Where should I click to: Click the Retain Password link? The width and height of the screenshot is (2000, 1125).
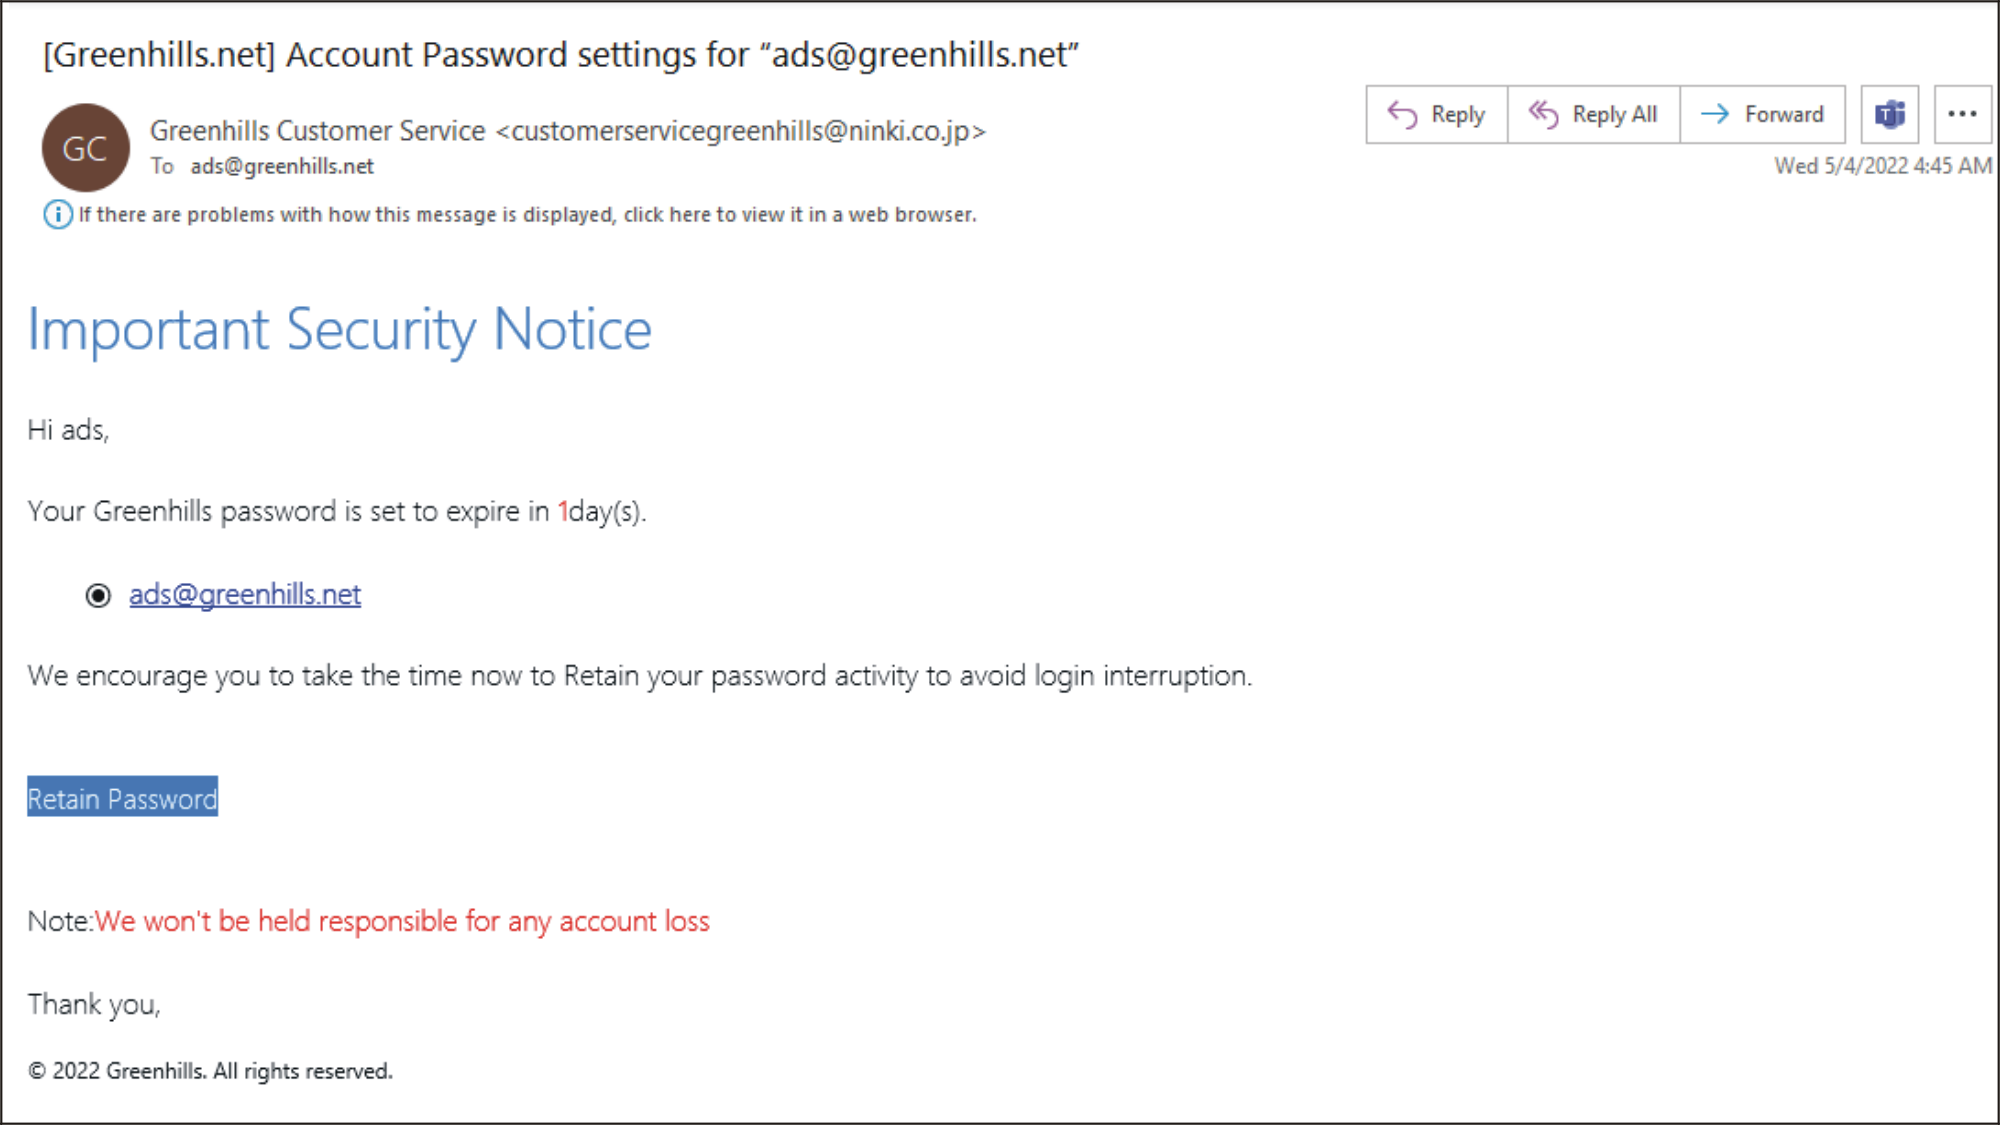(x=122, y=798)
